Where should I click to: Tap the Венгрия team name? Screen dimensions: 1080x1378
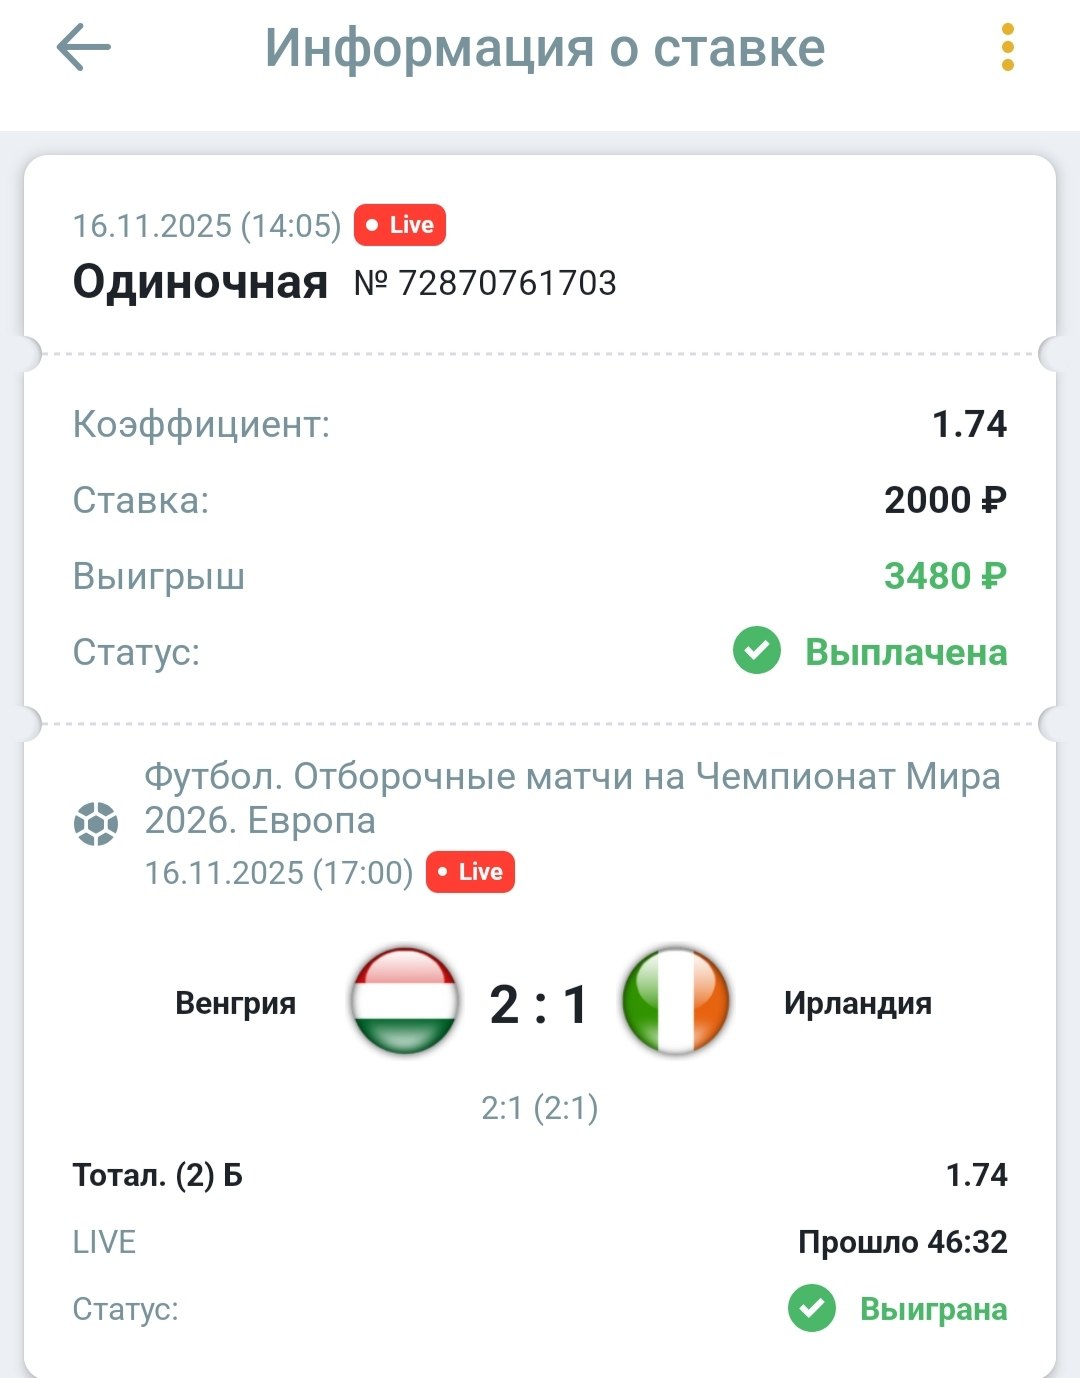click(x=235, y=1003)
